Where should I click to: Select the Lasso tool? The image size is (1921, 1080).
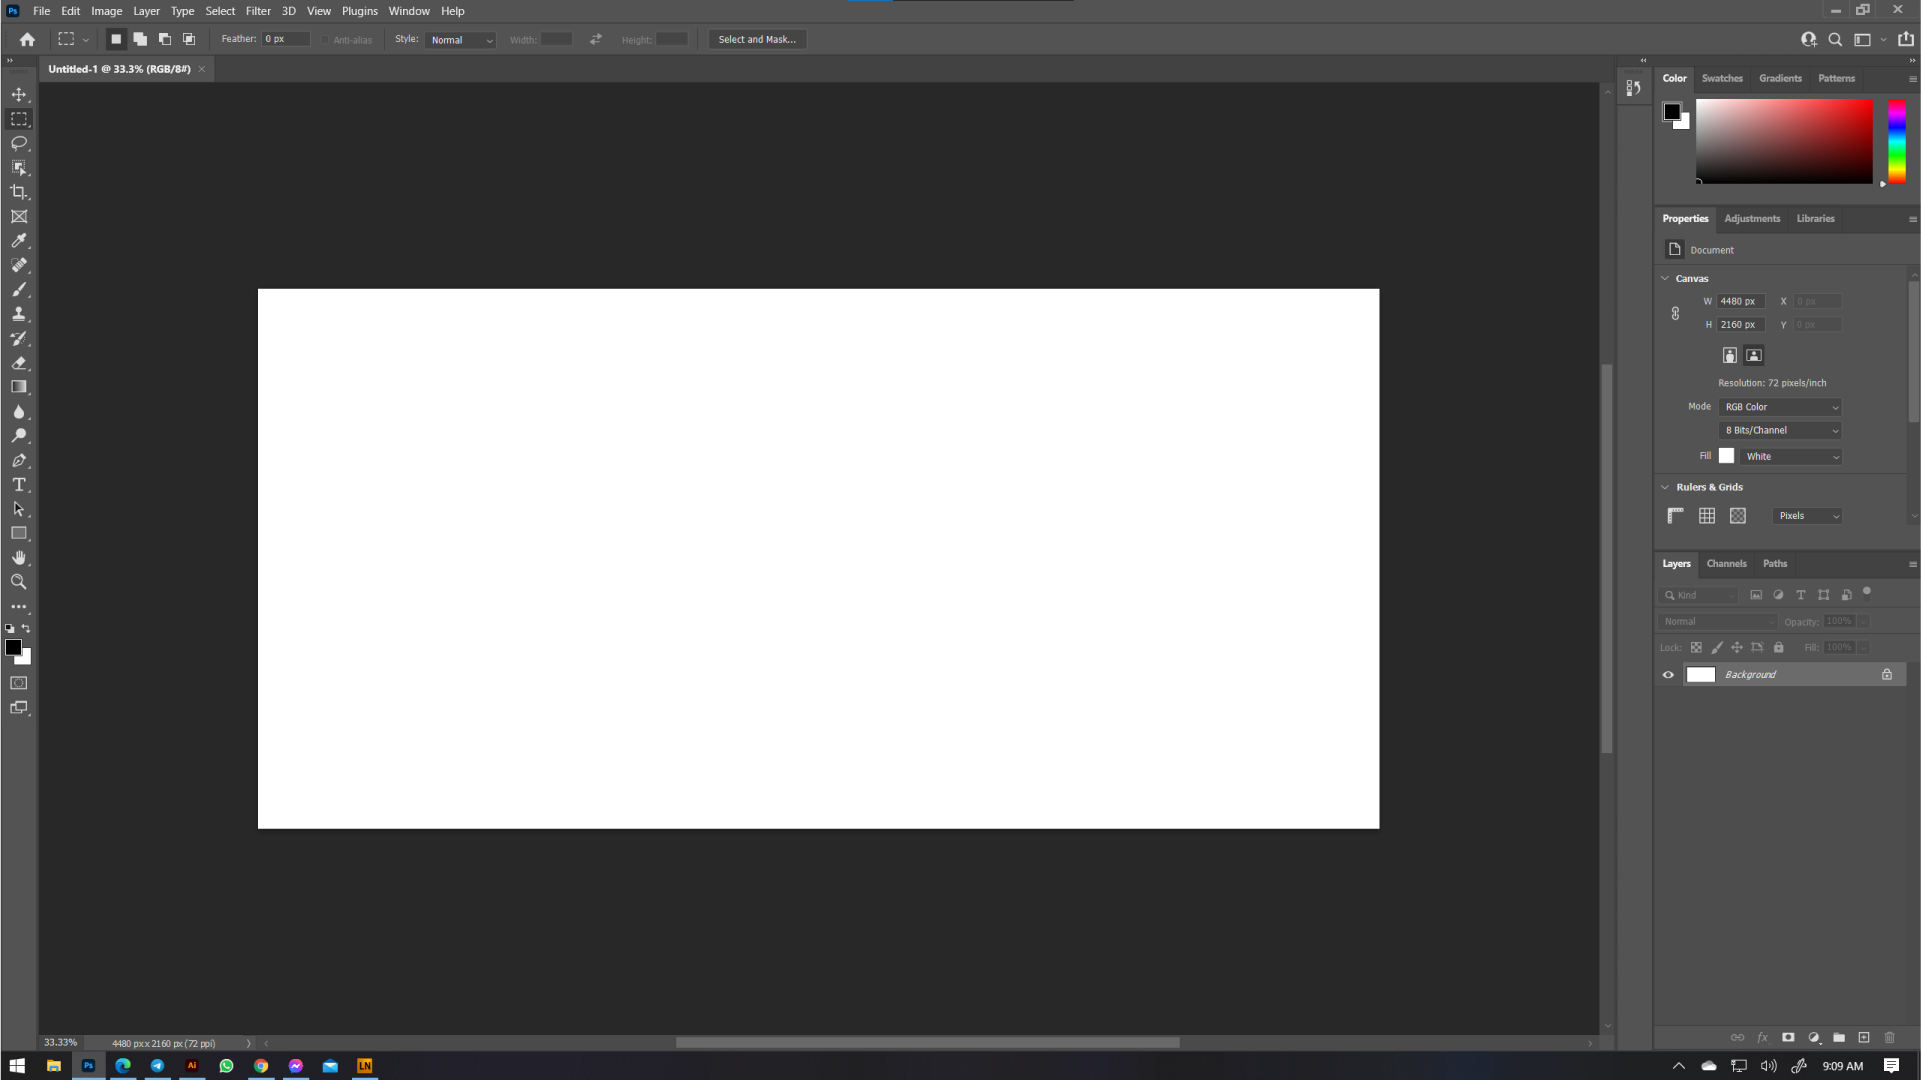coord(19,143)
